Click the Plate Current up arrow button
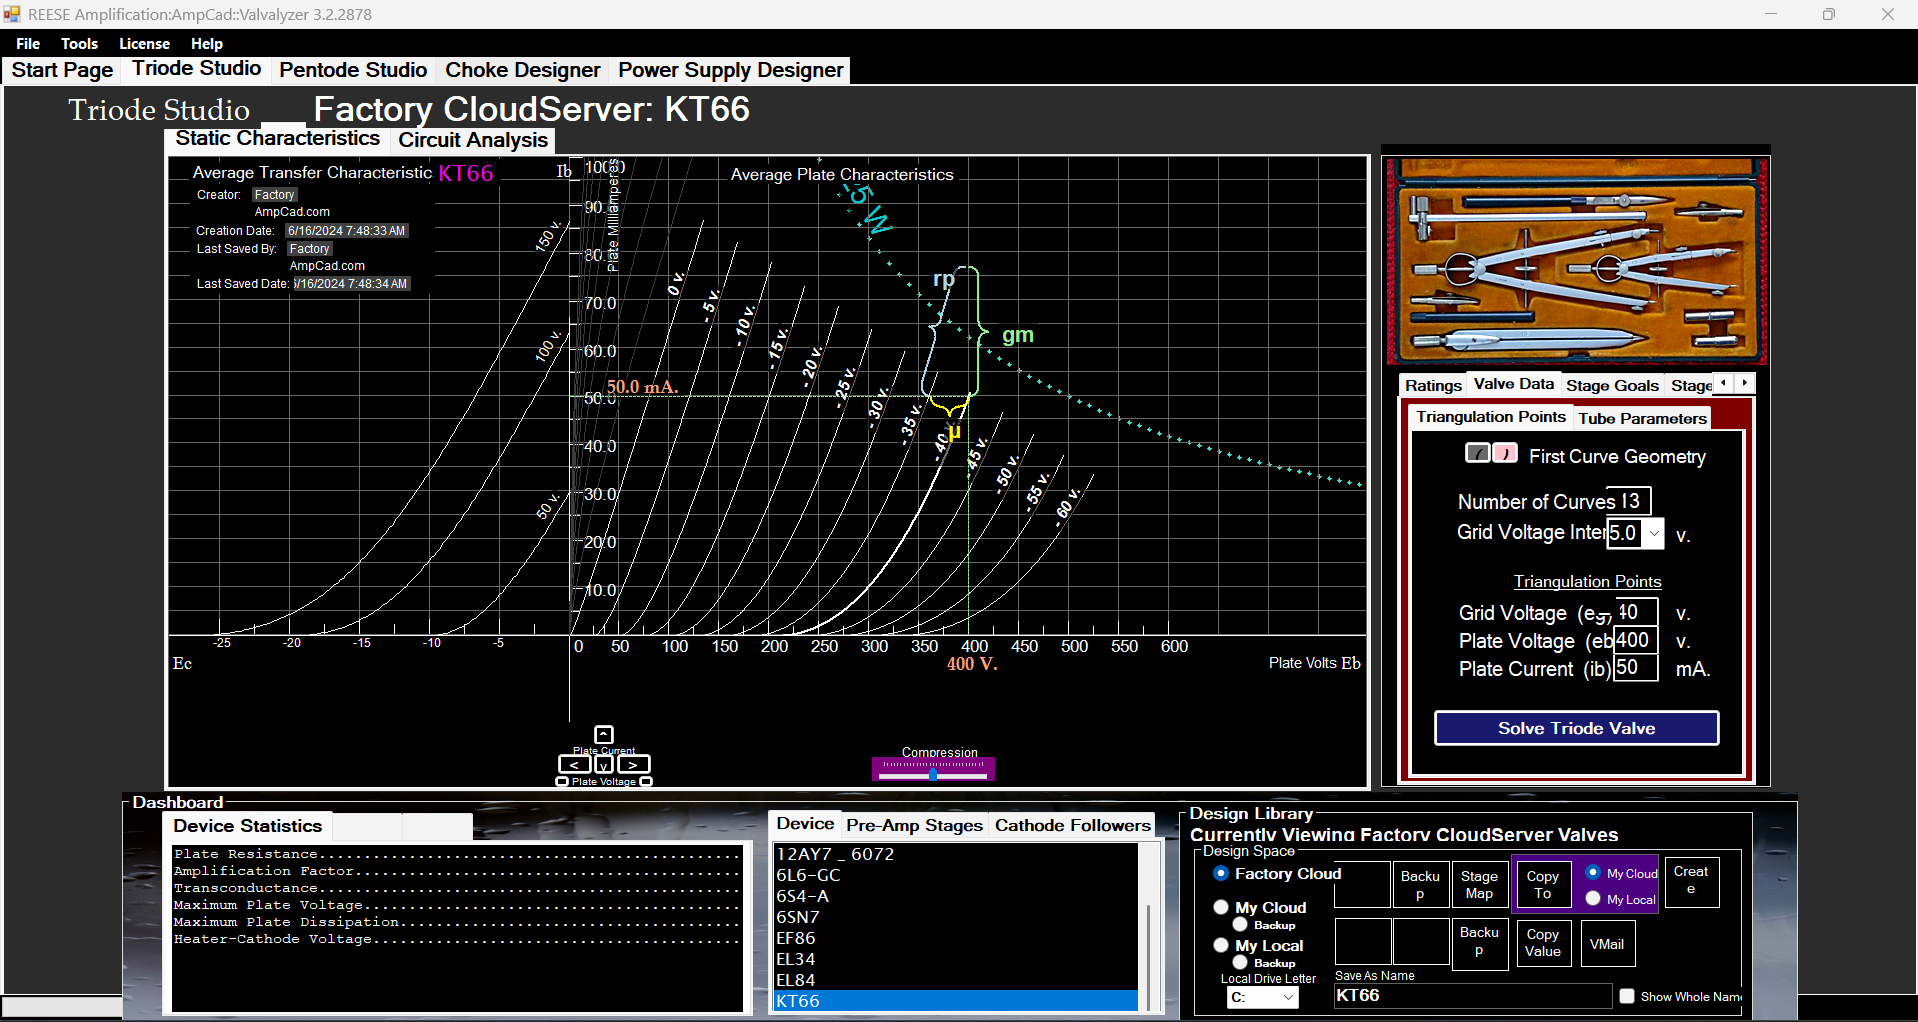 [x=604, y=734]
